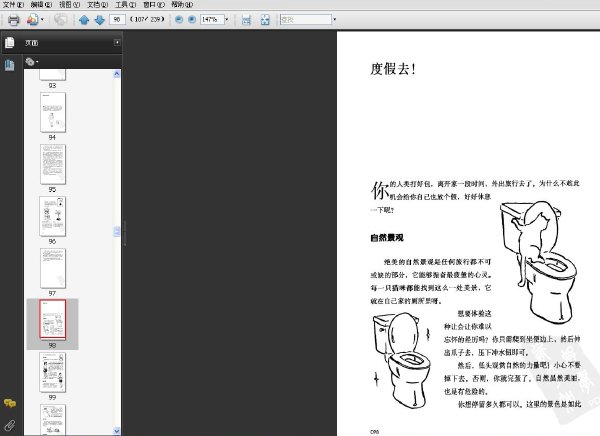
Task: Open the 文件 (File) menu
Action: coord(13,5)
